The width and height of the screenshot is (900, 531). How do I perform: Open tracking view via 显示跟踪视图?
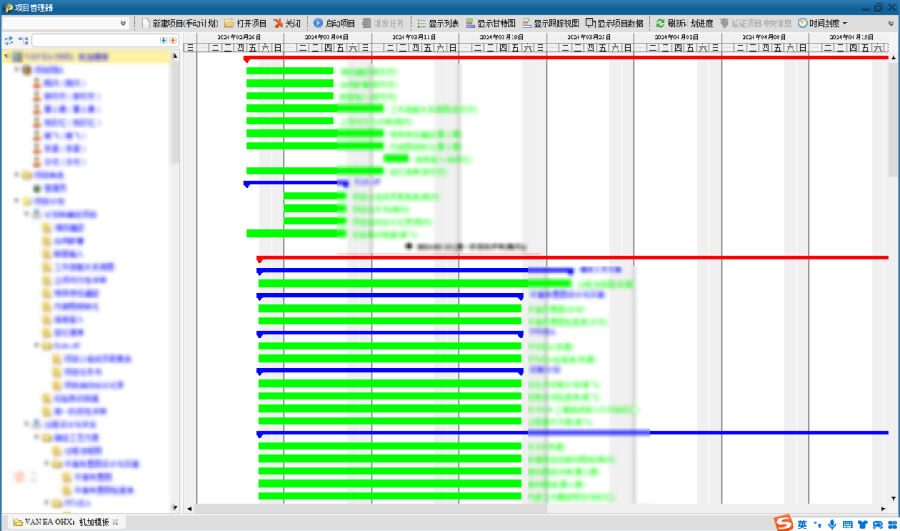point(550,23)
